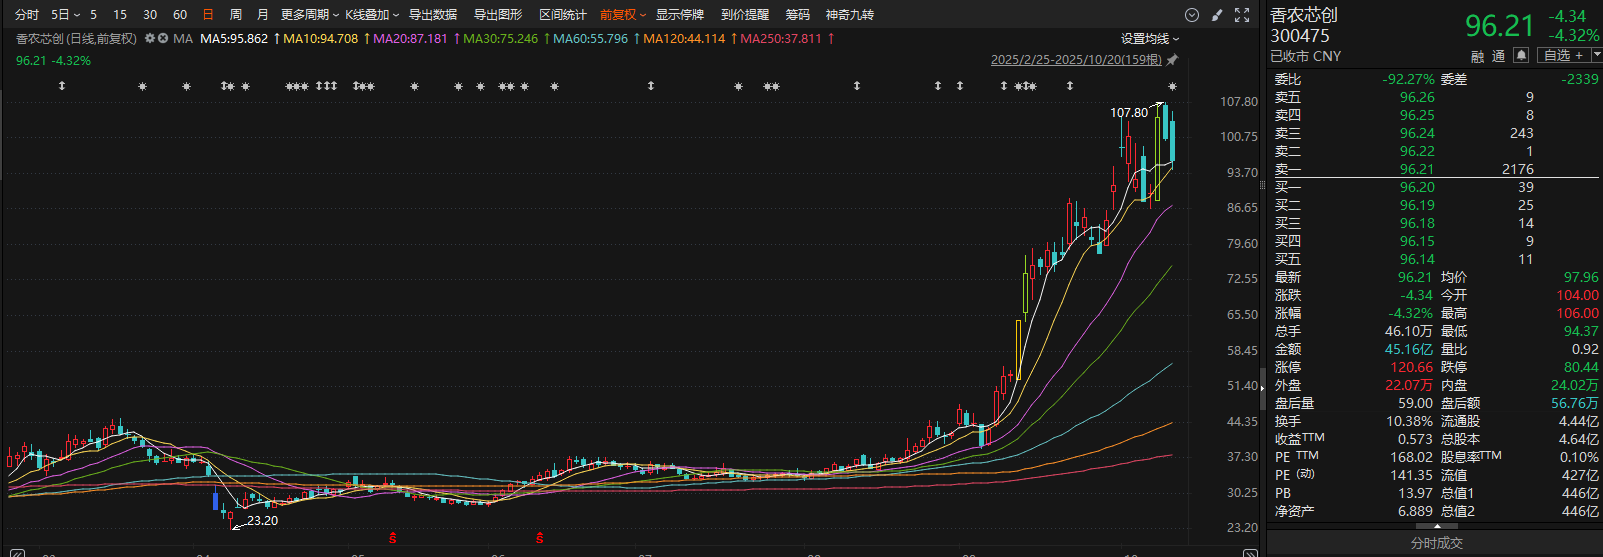Add stock via 自选 + button
Image resolution: width=1603 pixels, height=557 pixels.
coord(1566,56)
